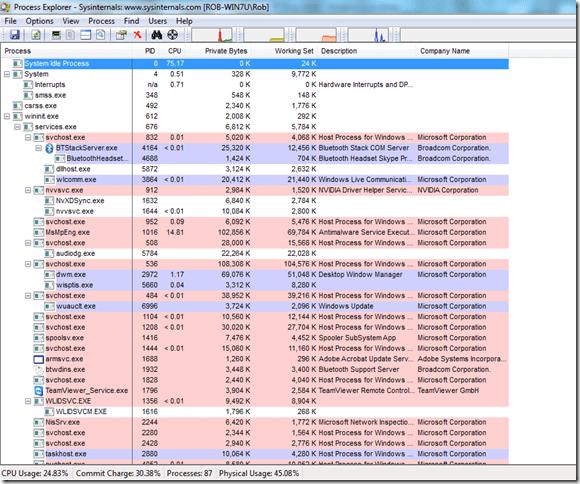Click the Process Explorer title bar icon
This screenshot has width=580, height=484.
click(x=5, y=7)
